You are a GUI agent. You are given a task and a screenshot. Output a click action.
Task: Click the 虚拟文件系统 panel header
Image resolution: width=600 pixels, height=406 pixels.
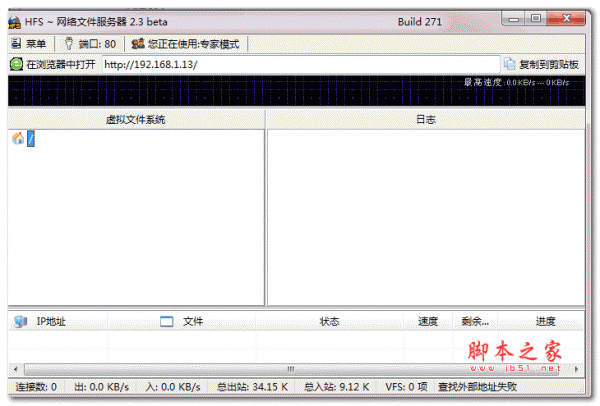(x=136, y=120)
